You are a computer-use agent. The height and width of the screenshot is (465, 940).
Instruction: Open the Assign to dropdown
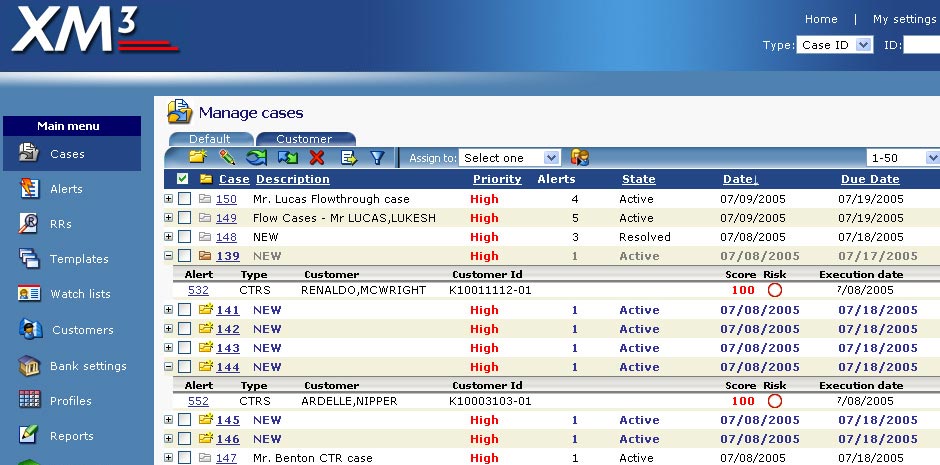510,158
